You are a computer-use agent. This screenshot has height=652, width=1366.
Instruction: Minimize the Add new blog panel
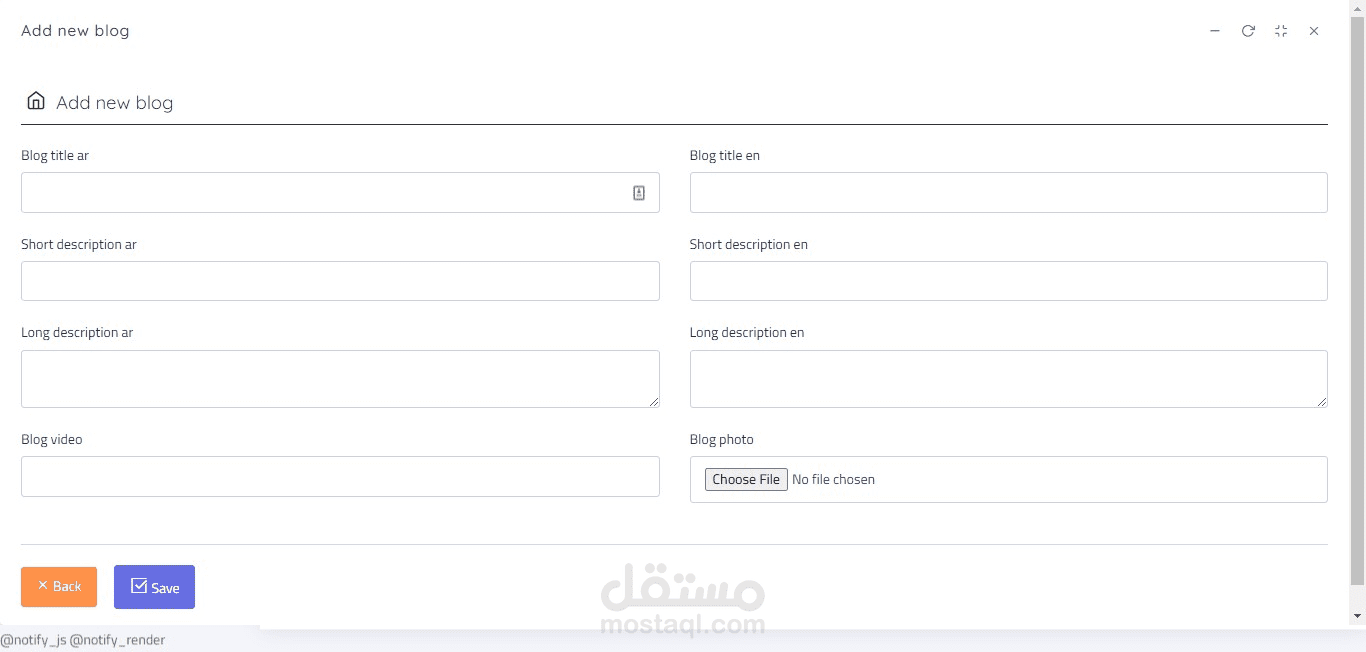1215,31
